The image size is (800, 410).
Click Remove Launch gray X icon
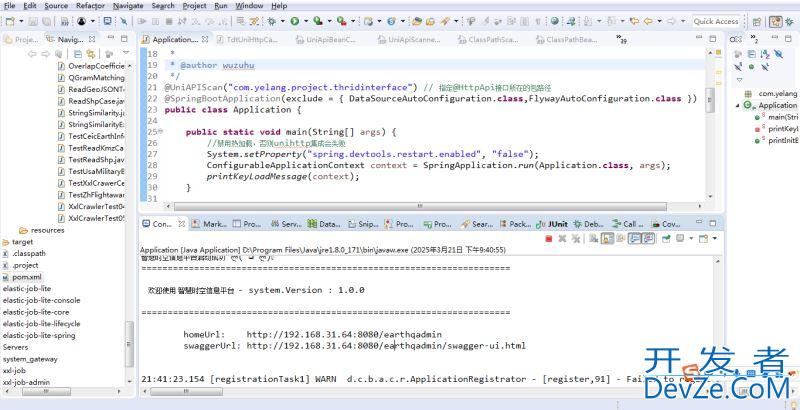(x=562, y=239)
